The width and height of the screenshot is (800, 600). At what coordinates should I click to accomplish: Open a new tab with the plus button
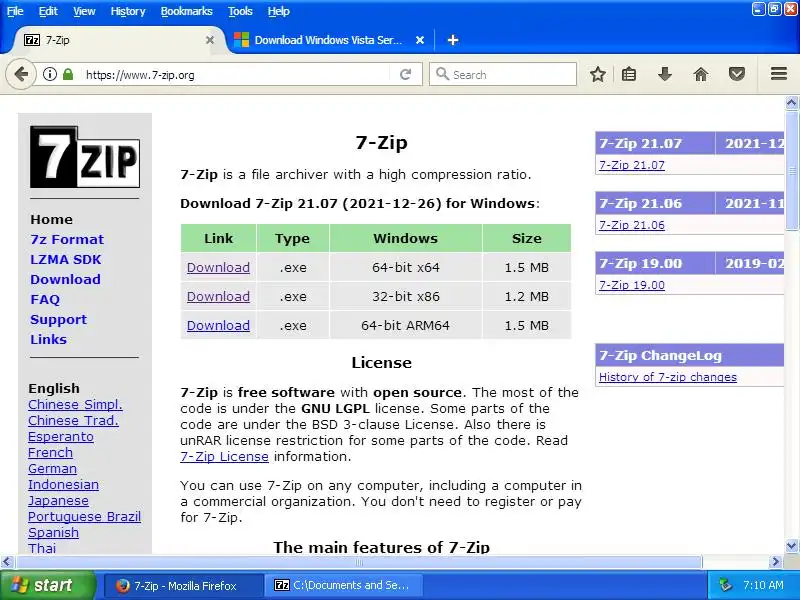pos(453,40)
